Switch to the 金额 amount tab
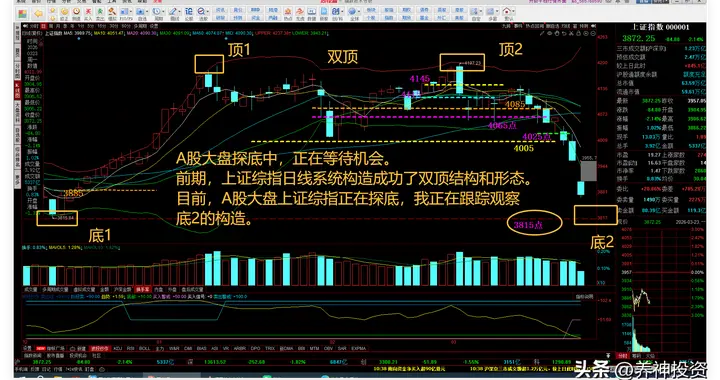The width and height of the screenshot is (720, 380). 104,290
